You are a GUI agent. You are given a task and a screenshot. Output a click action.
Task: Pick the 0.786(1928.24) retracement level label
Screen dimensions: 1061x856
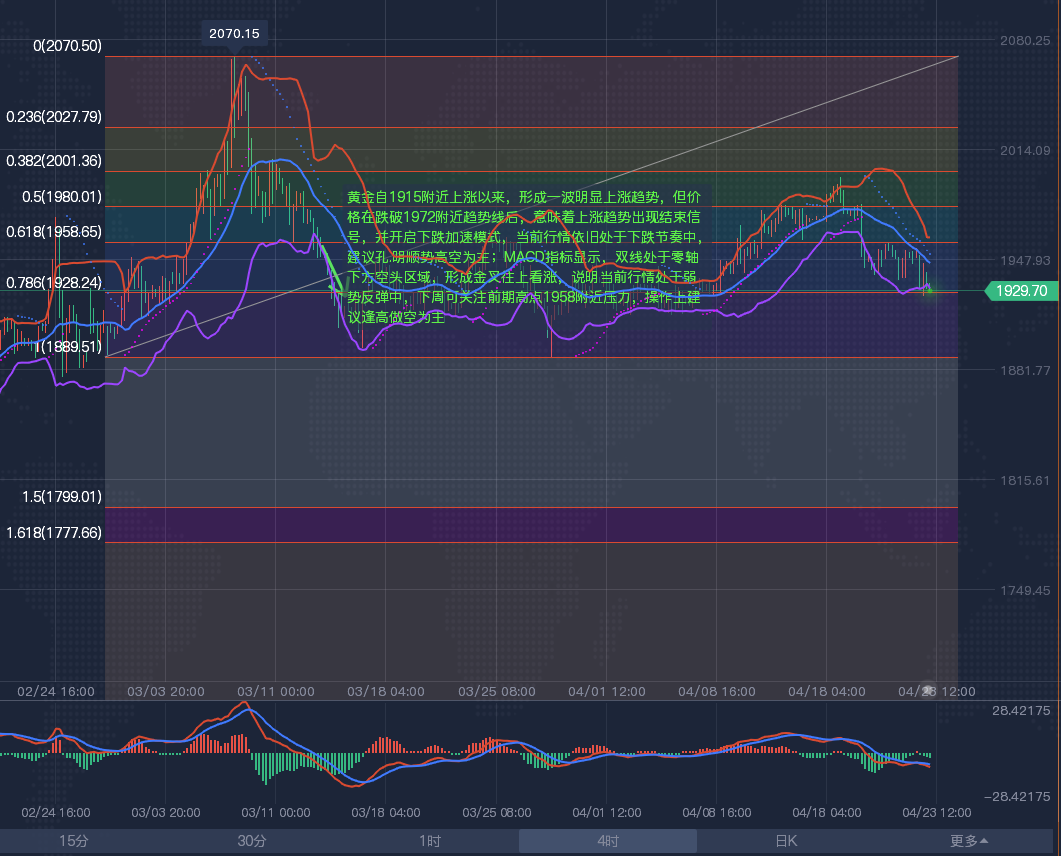(54, 283)
